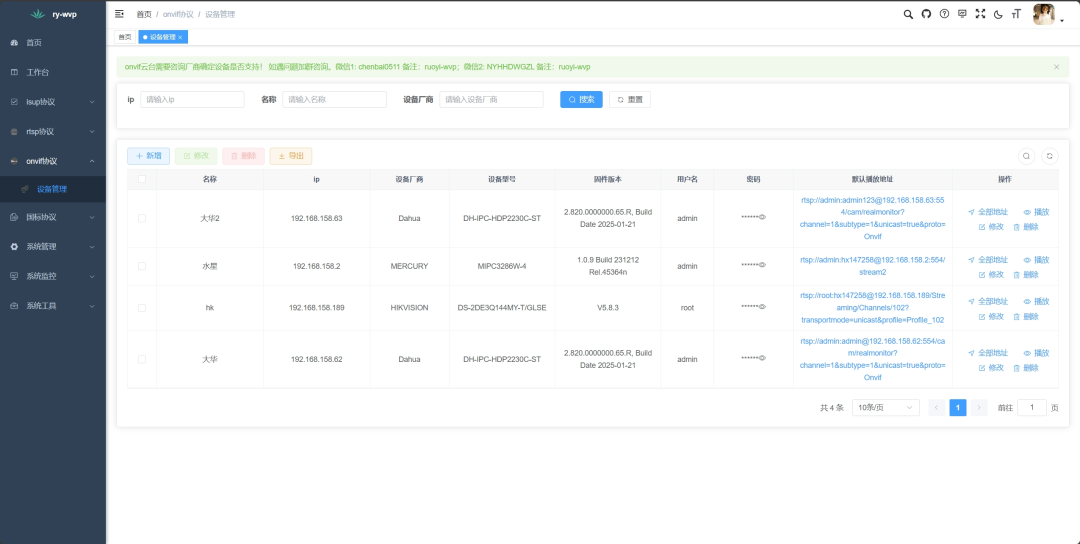
Task: Close the green onvif notice banner
Action: click(x=1057, y=67)
